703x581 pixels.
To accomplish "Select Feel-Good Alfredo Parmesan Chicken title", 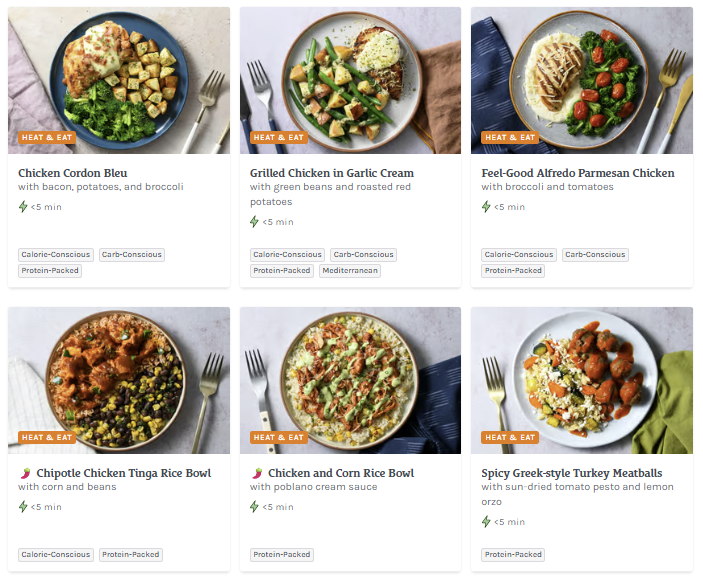I will tap(577, 173).
